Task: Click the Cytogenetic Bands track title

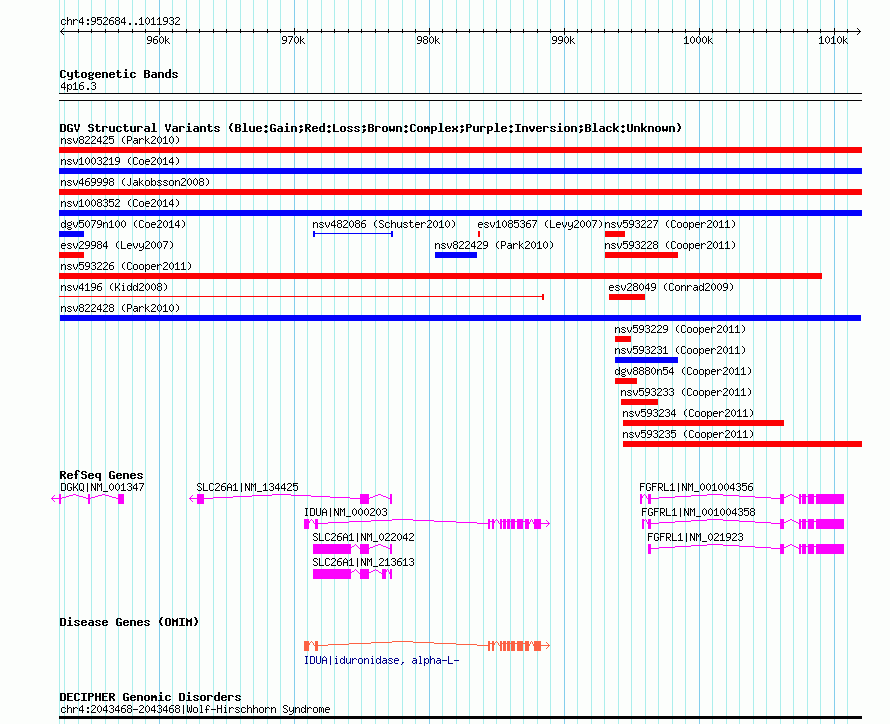Action: (119, 74)
